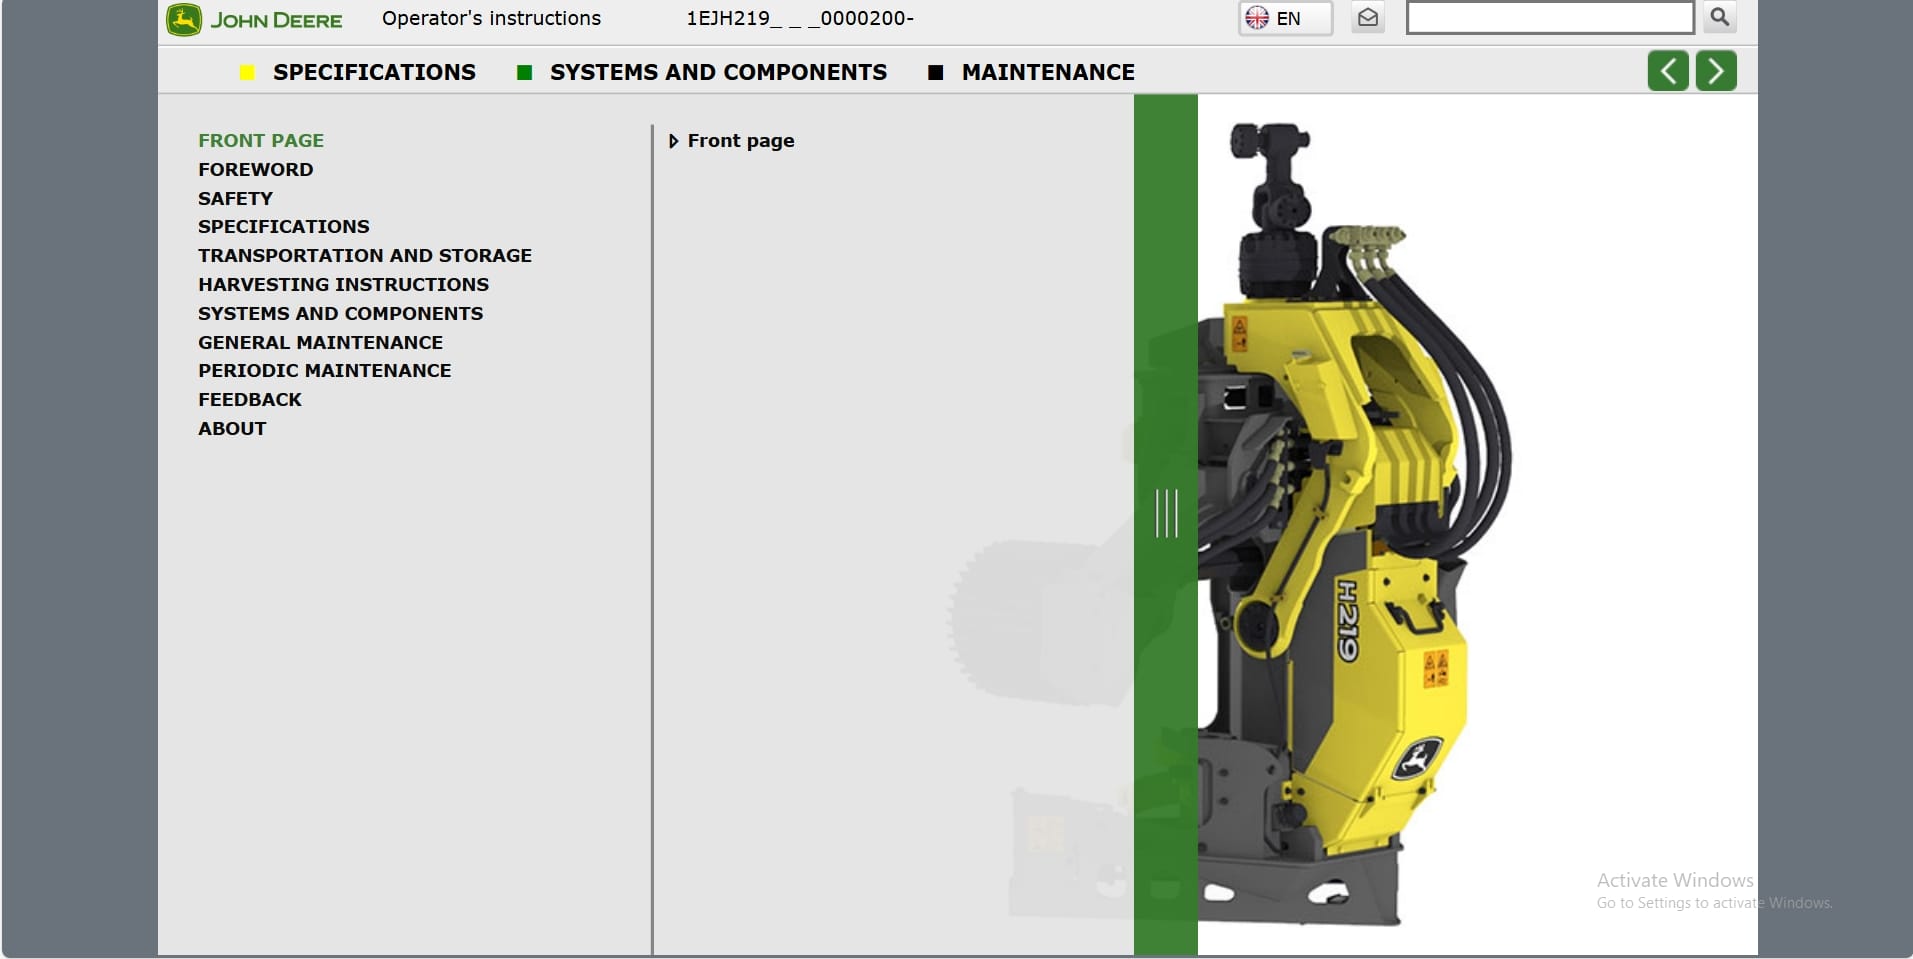1913x959 pixels.
Task: Open SPECIFICATIONS in the sidebar list
Action: coord(284,226)
